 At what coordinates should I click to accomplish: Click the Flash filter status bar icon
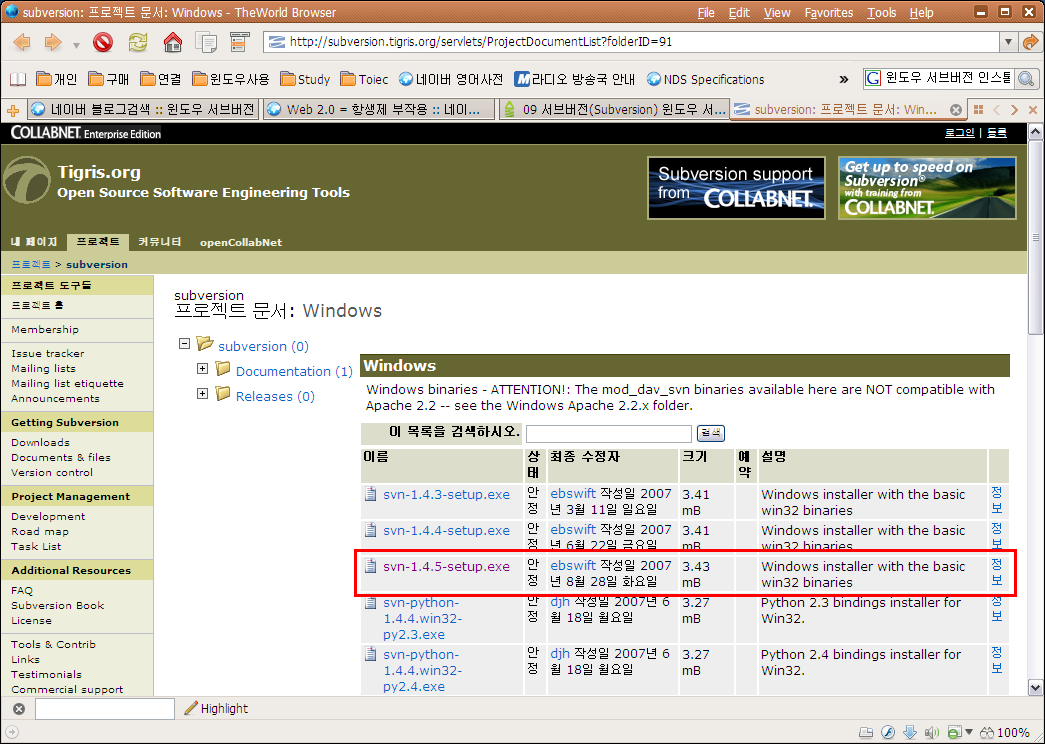pos(888,733)
